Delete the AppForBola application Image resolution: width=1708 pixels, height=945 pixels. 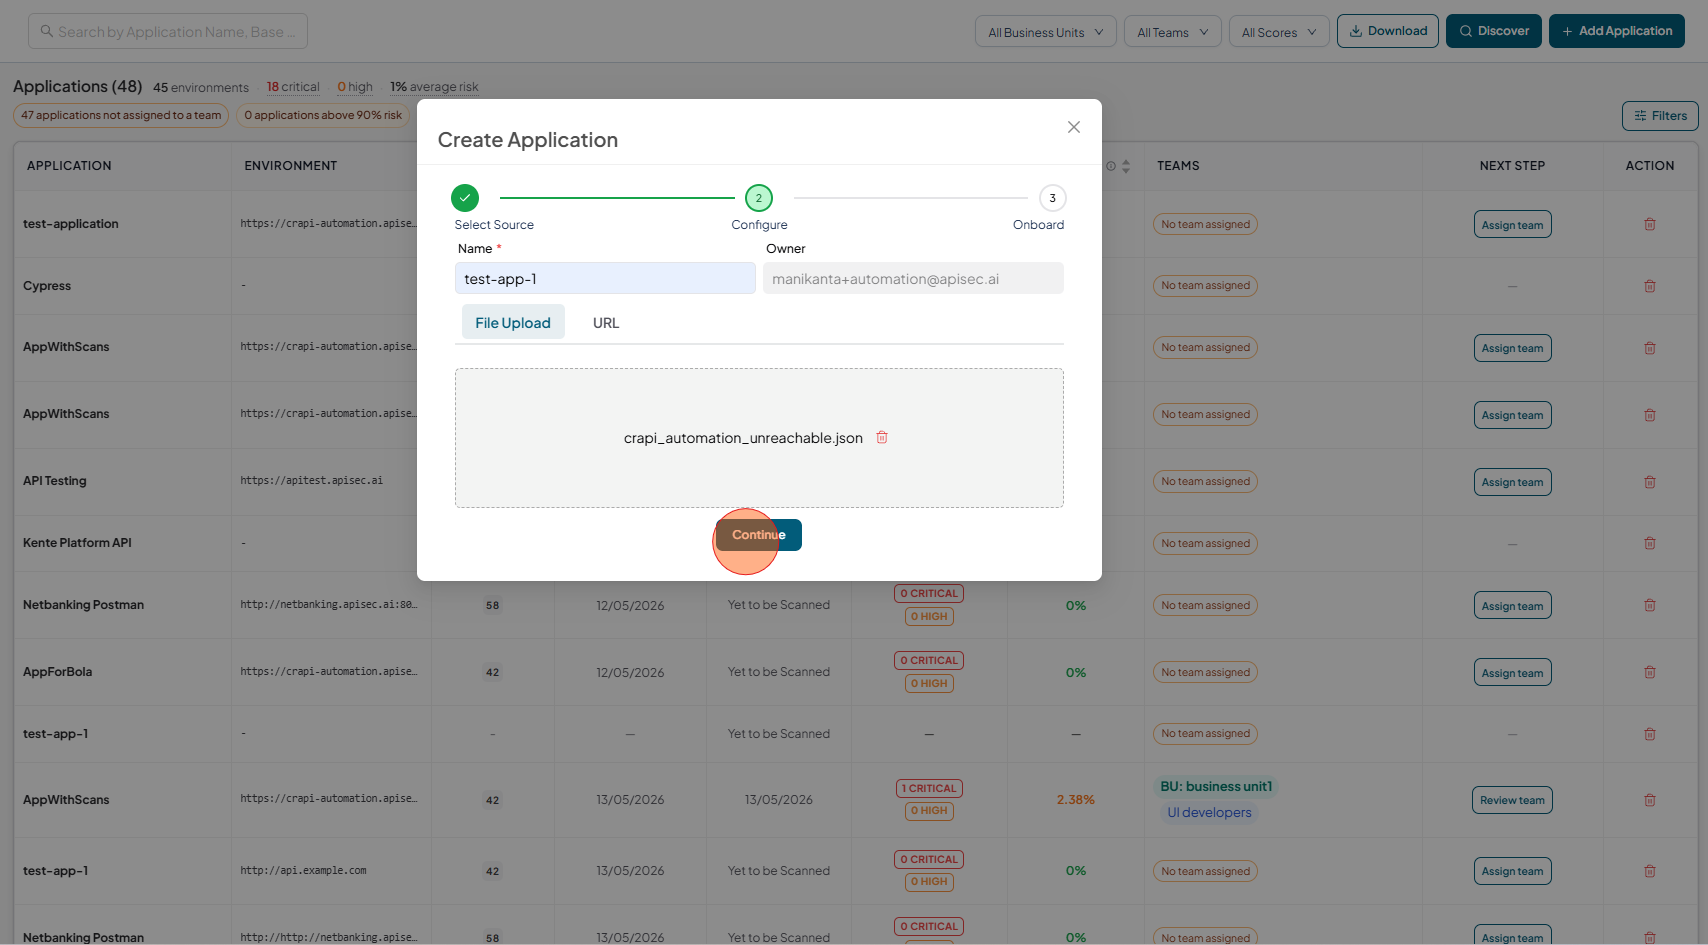point(1650,672)
